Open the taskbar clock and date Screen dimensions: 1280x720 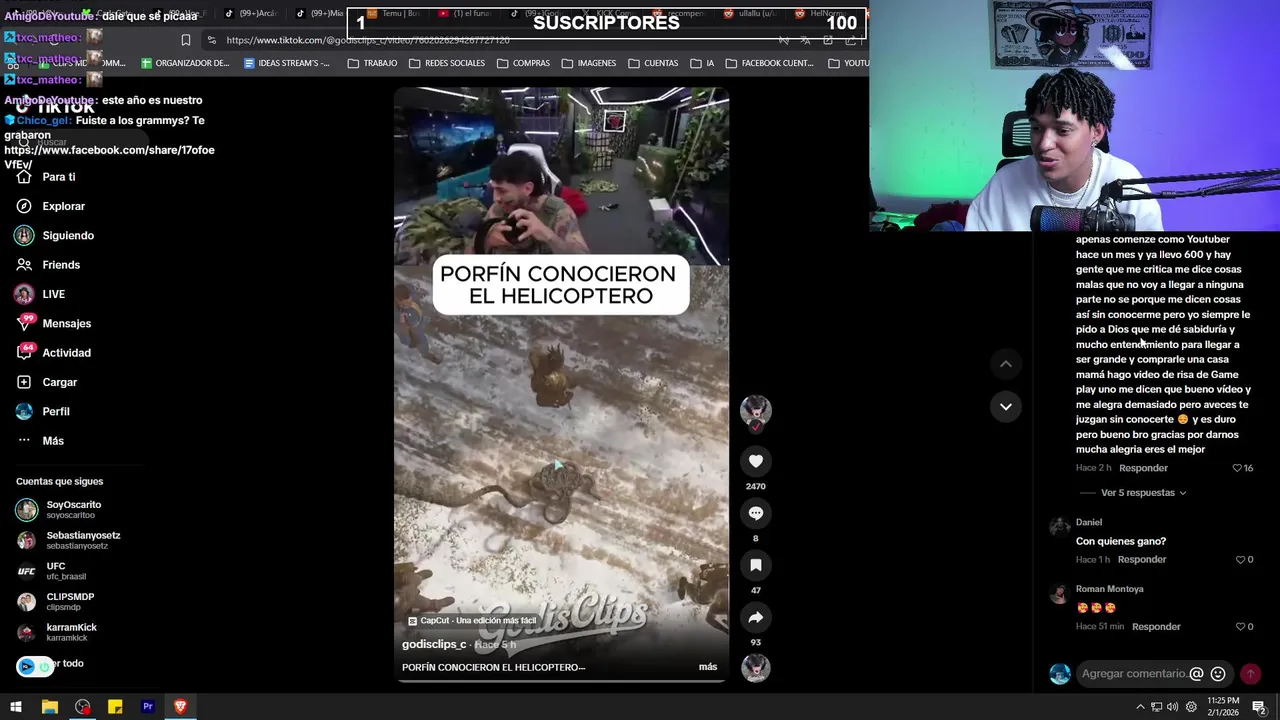coord(1223,706)
